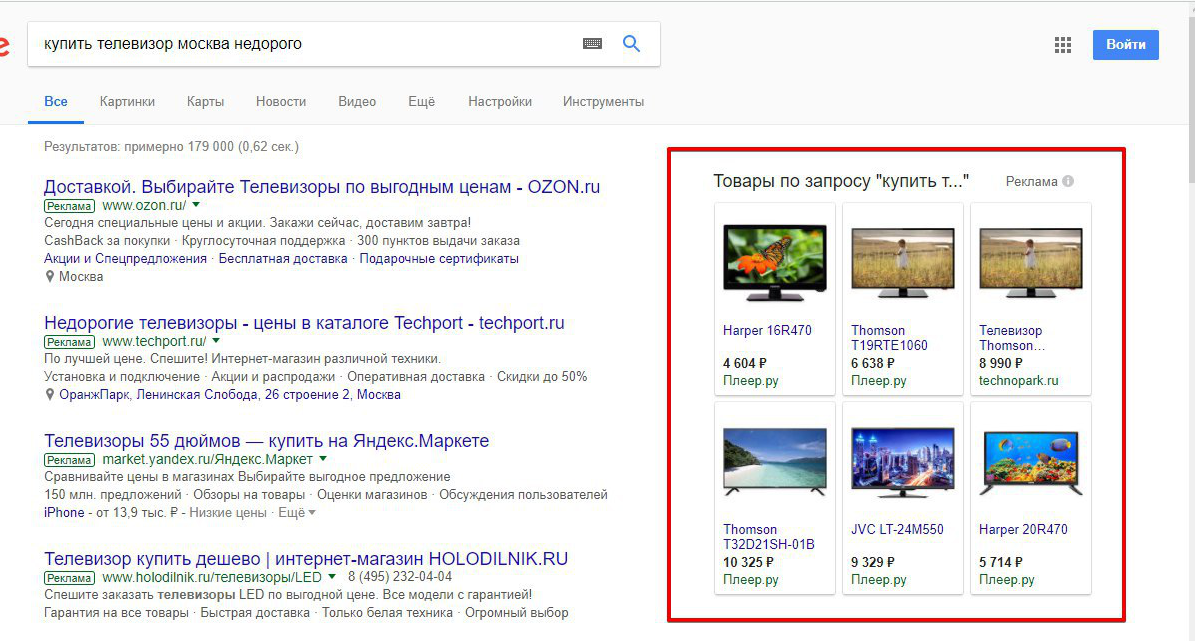Click the Подарочные сертификаты sitelink
1195x641 pixels.
point(439,259)
